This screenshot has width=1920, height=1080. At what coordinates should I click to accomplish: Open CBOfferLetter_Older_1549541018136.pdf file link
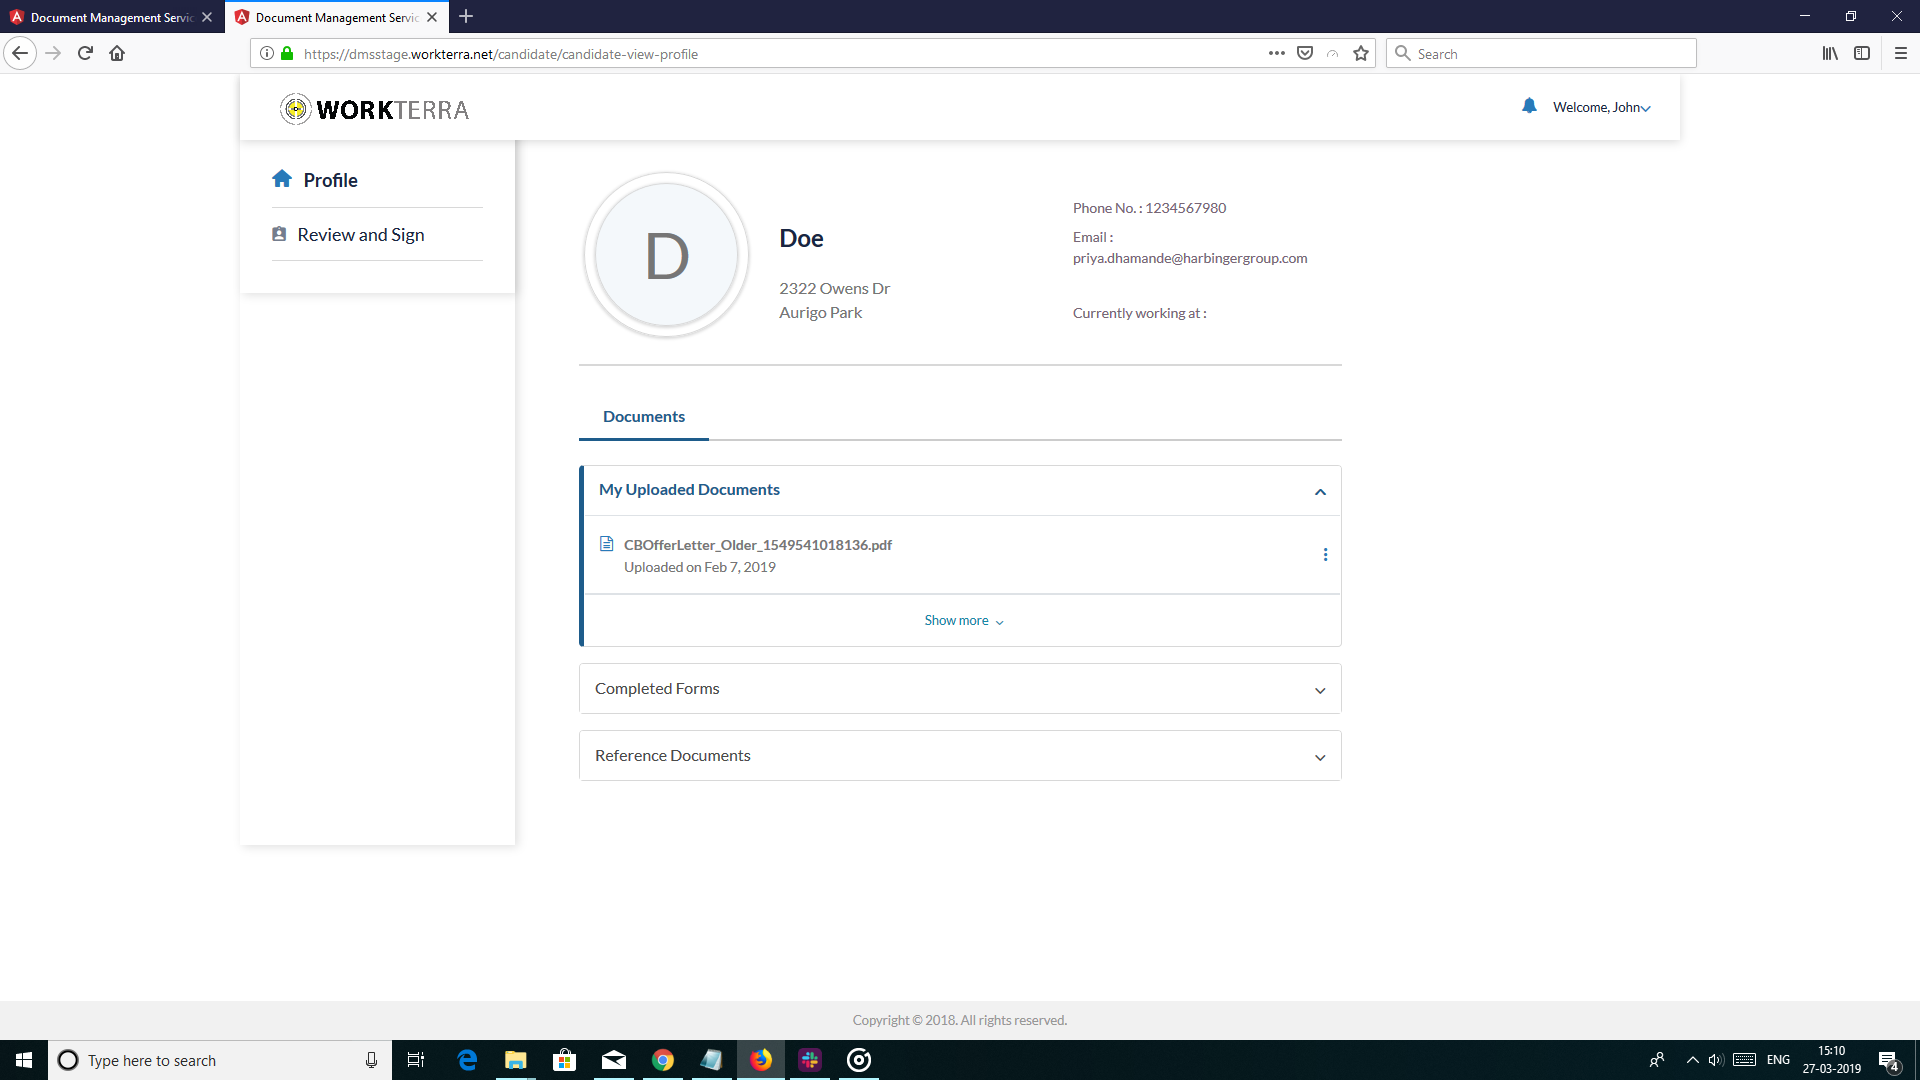coord(757,545)
